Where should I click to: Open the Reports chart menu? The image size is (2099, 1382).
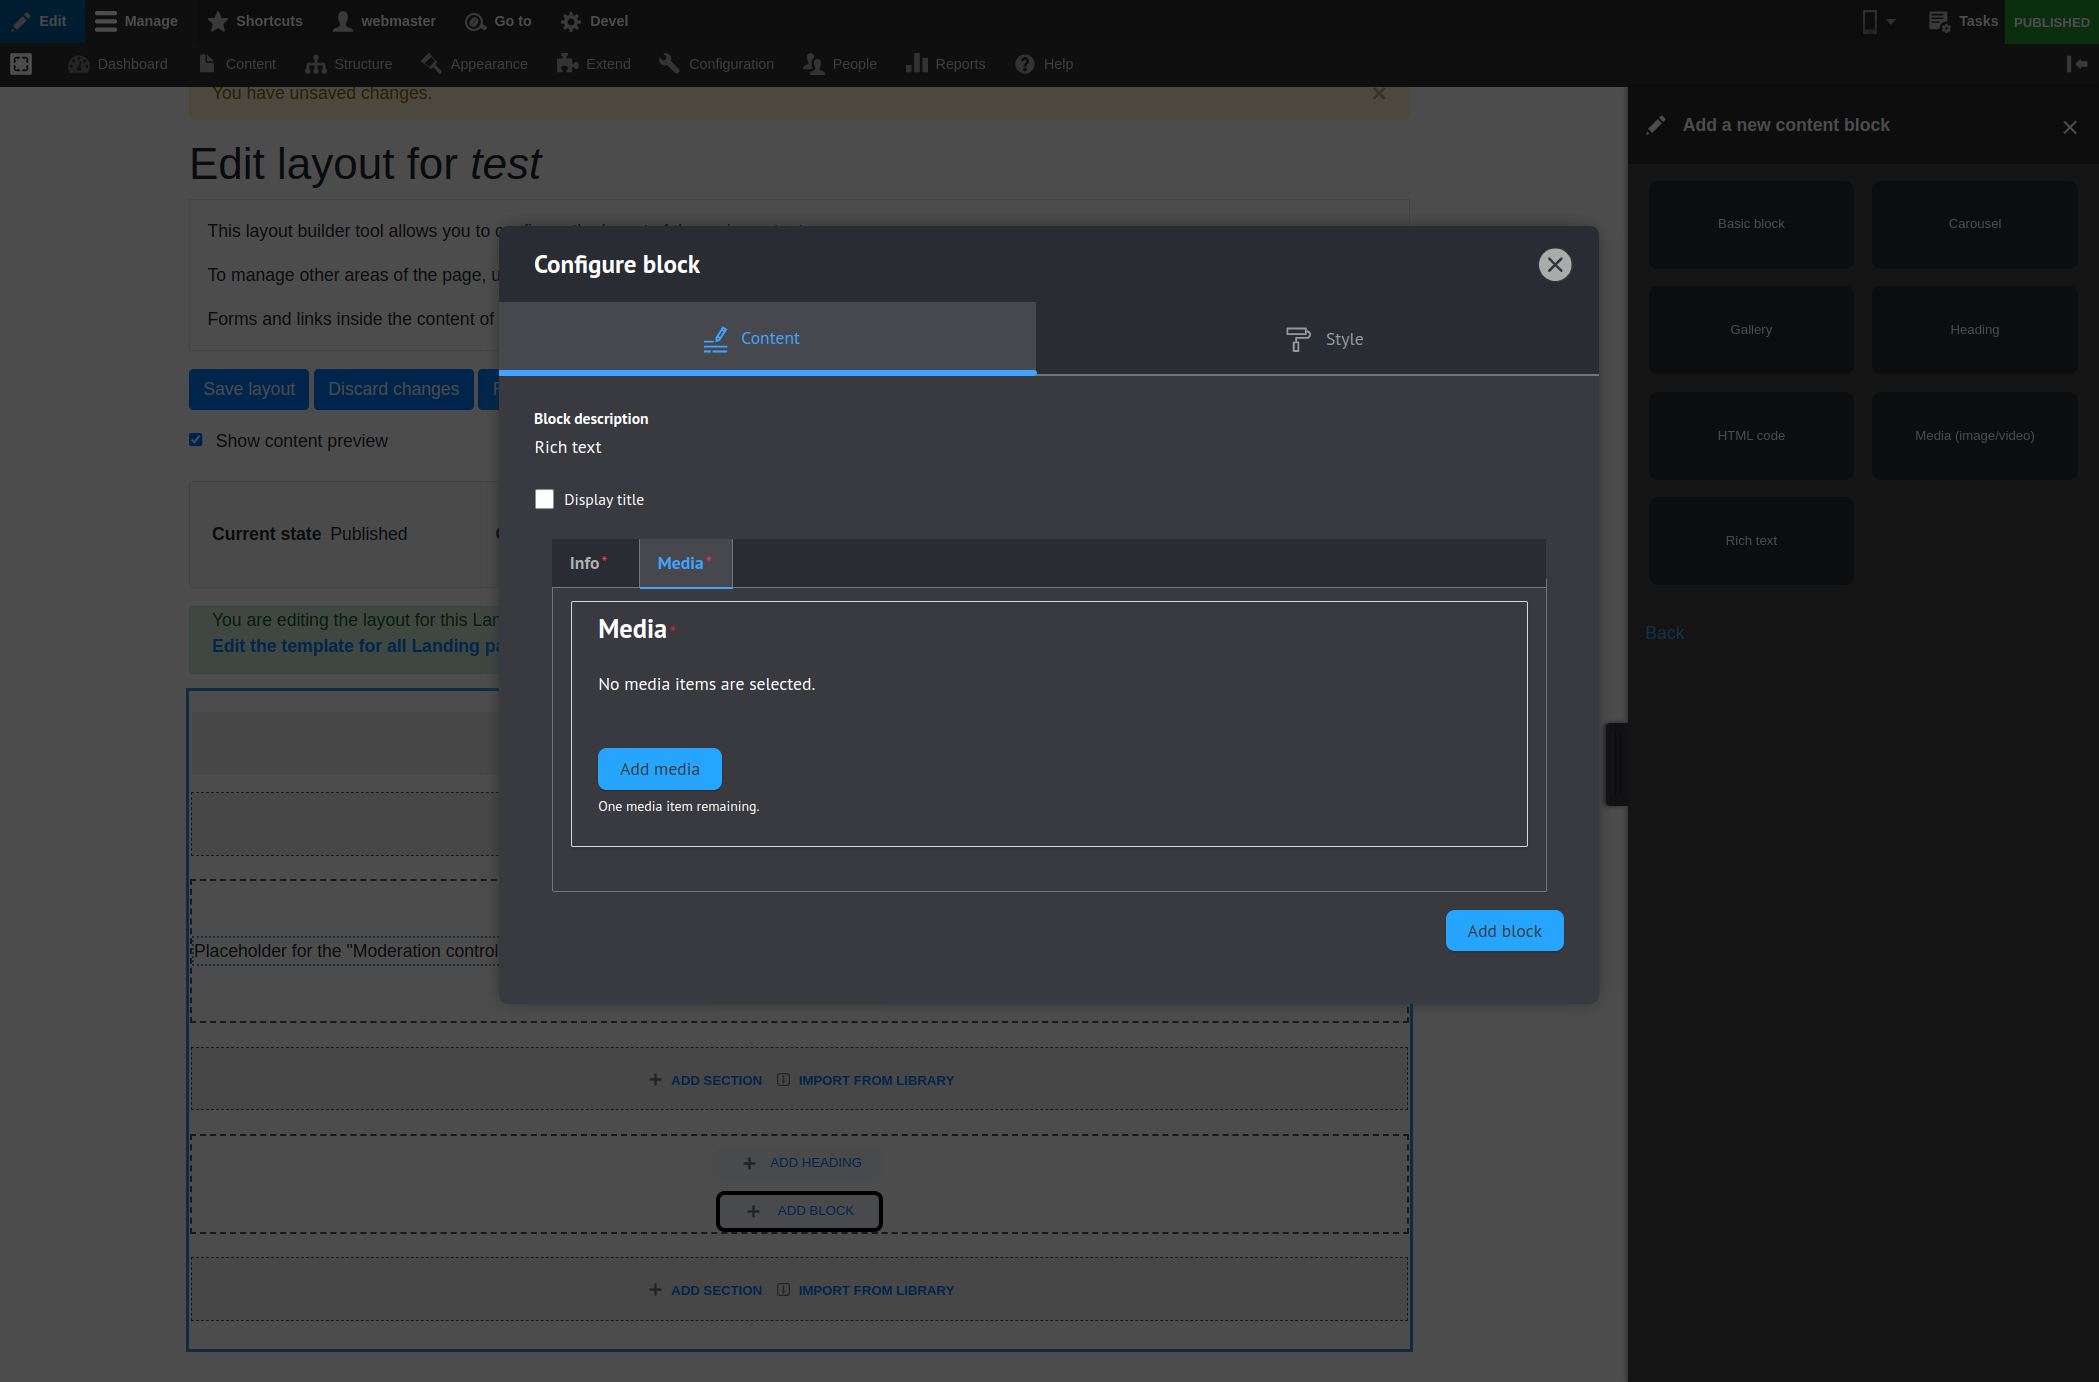tap(945, 64)
